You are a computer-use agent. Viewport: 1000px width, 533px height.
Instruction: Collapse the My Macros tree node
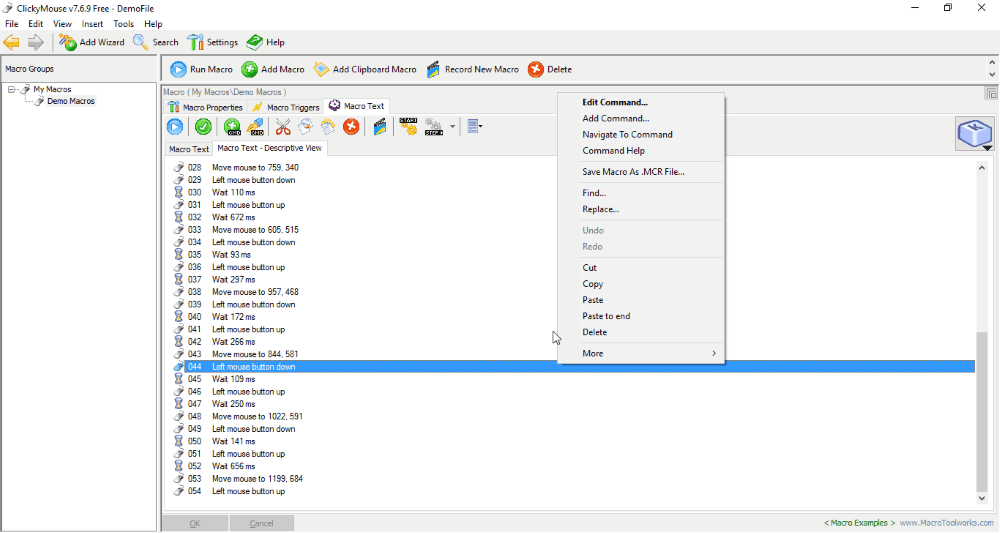click(x=11, y=89)
